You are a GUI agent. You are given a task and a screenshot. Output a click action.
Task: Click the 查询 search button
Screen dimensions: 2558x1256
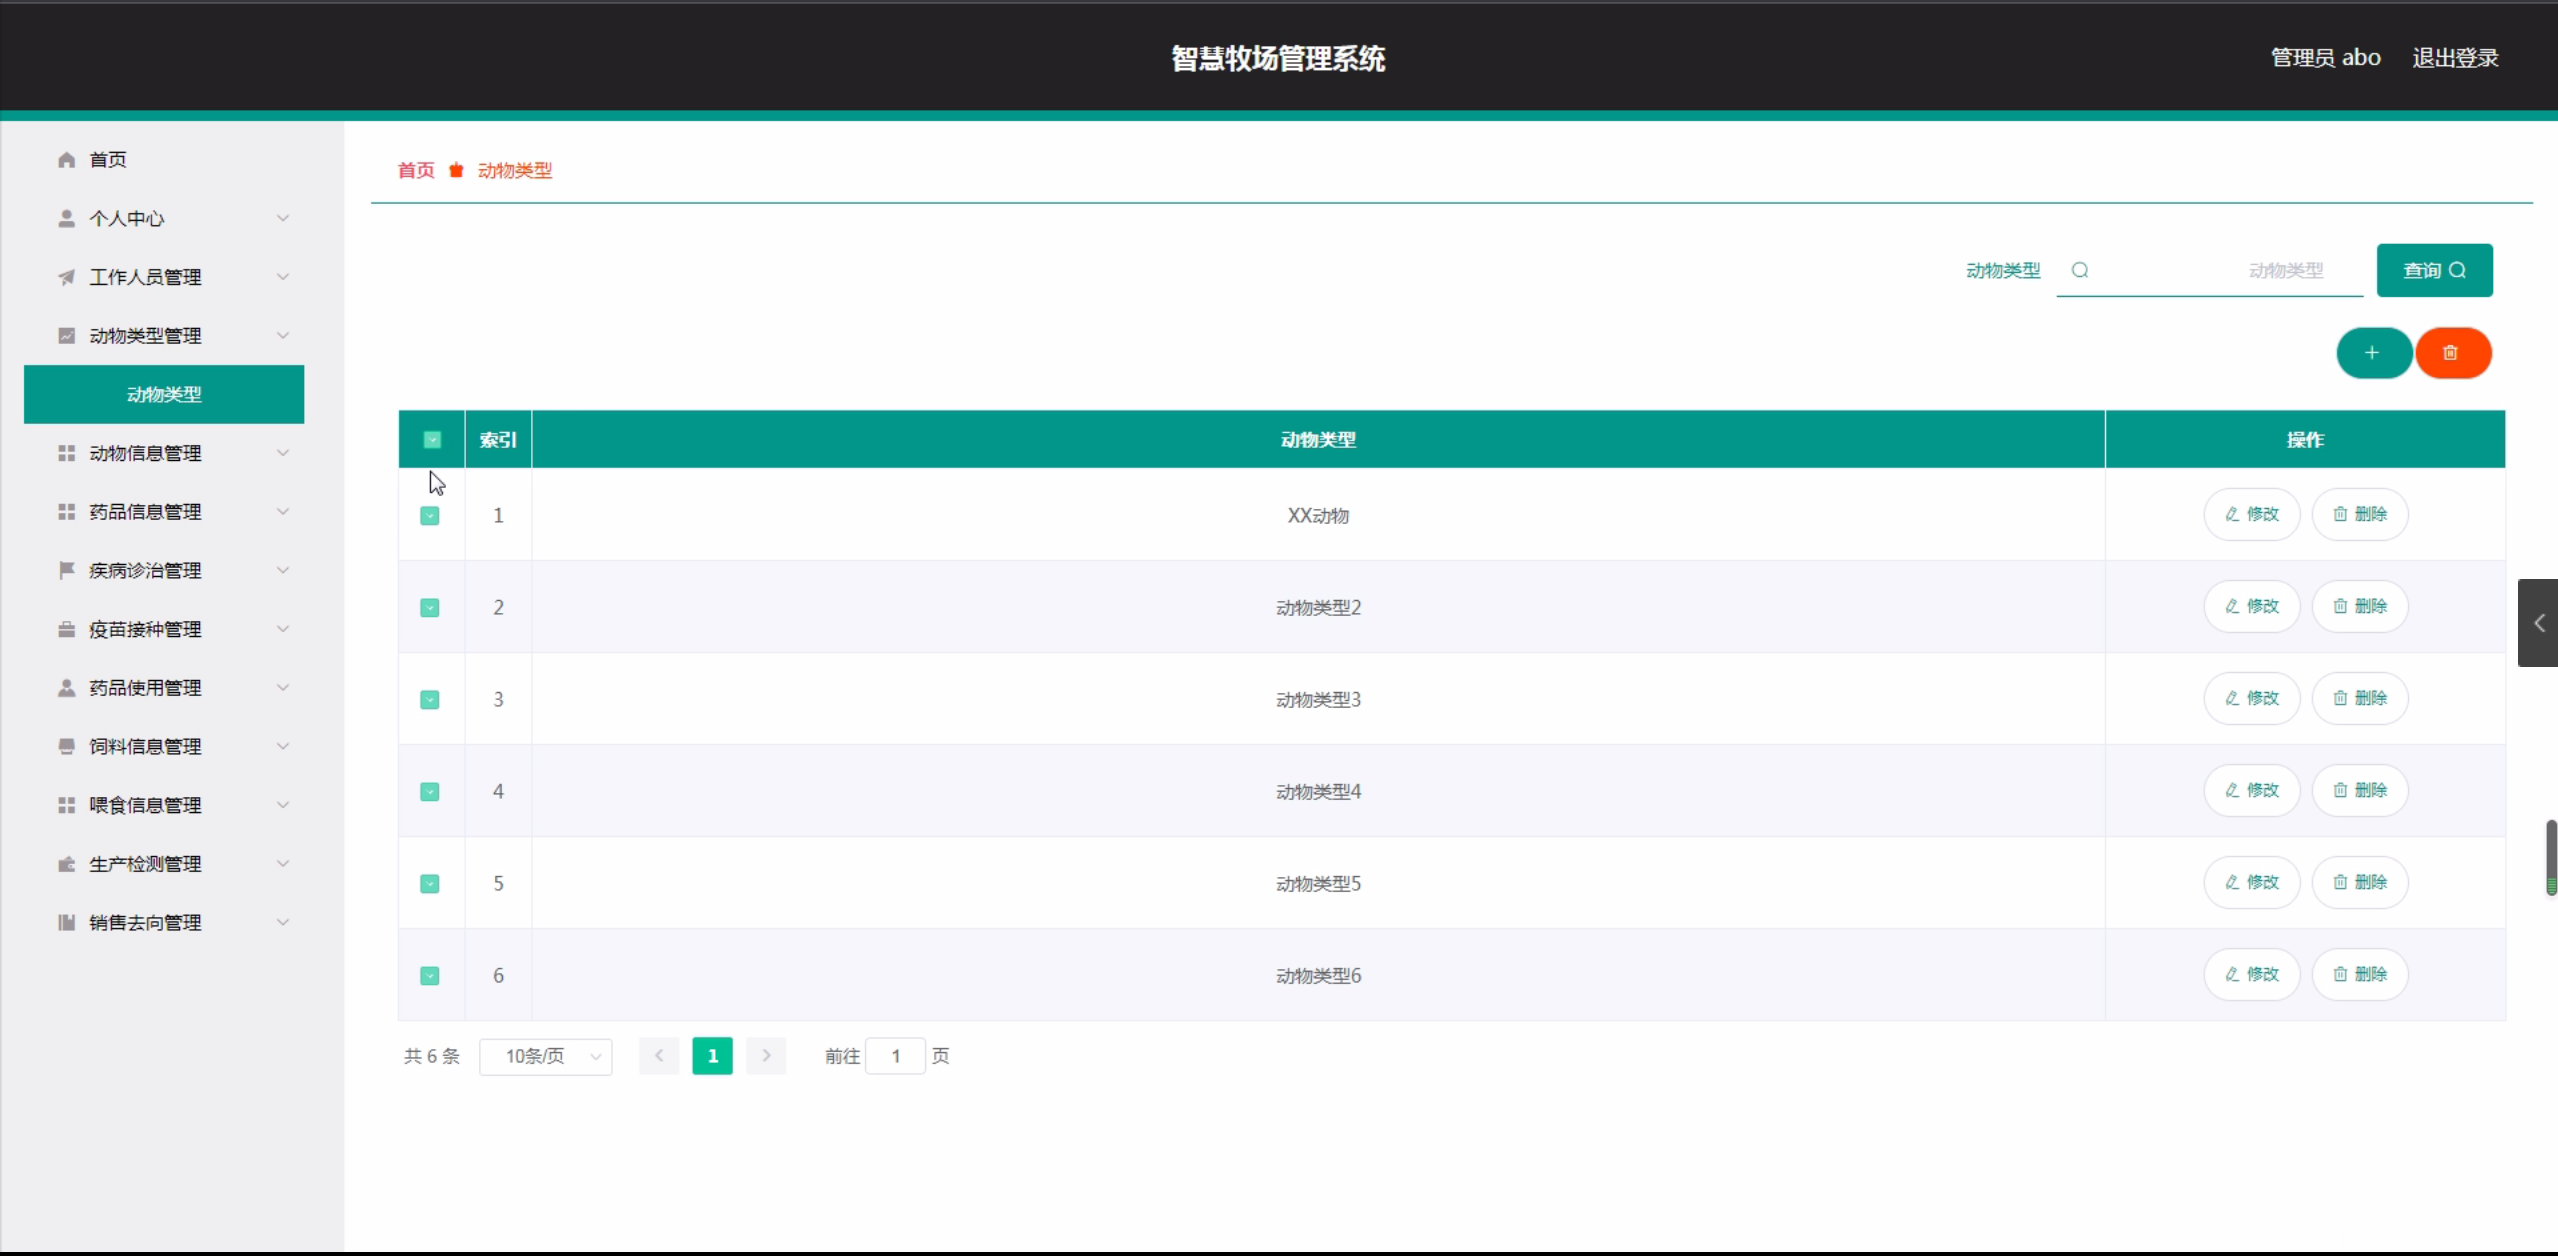(x=2434, y=271)
